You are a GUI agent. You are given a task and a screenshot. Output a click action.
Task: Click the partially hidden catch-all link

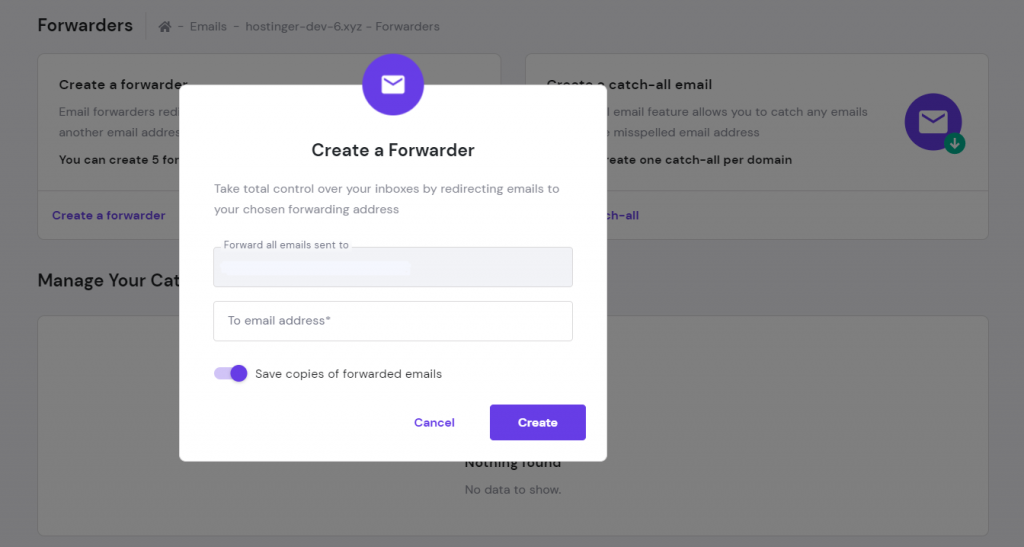[622, 215]
